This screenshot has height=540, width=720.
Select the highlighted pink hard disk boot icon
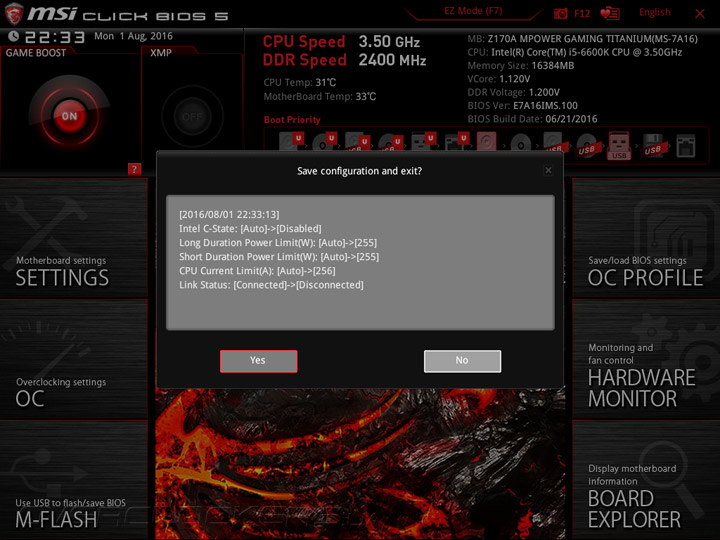pyautogui.click(x=486, y=141)
